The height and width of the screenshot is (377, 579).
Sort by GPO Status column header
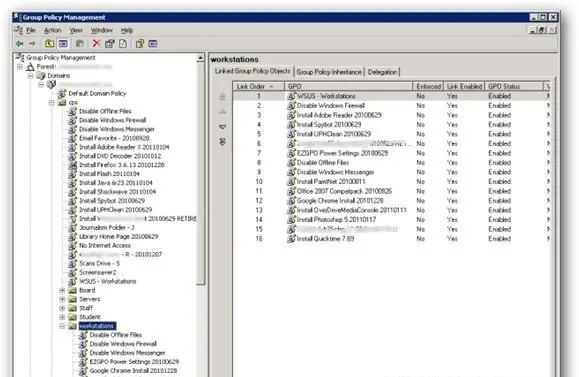514,86
